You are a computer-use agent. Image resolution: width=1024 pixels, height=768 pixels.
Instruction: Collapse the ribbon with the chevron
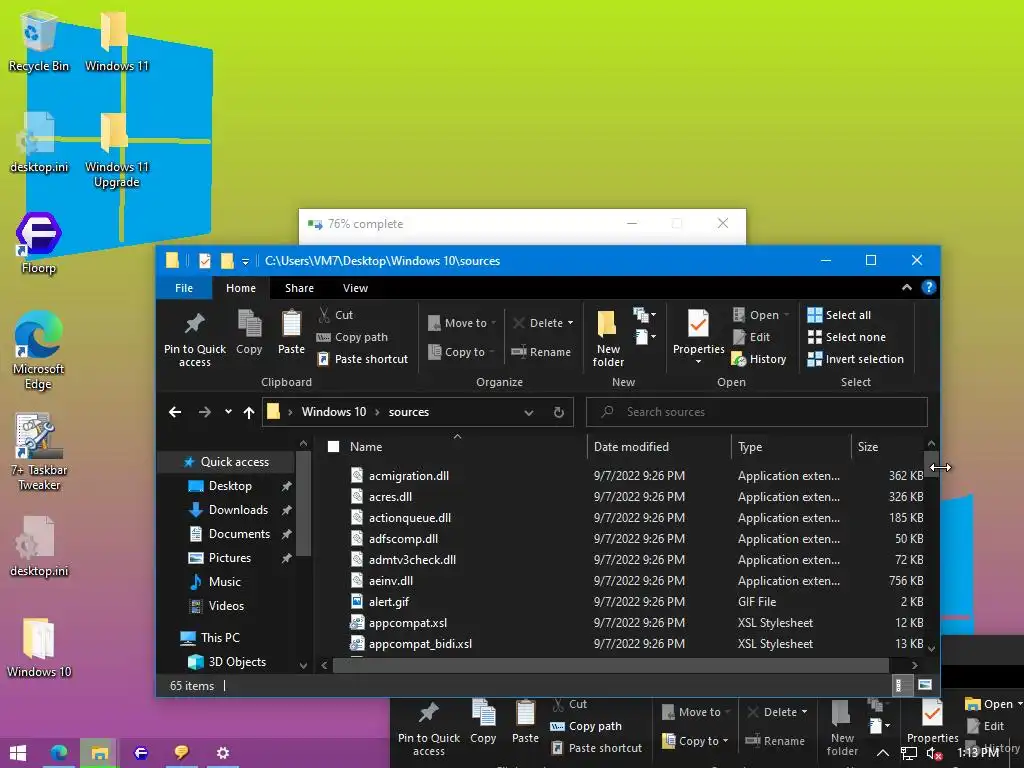(906, 287)
